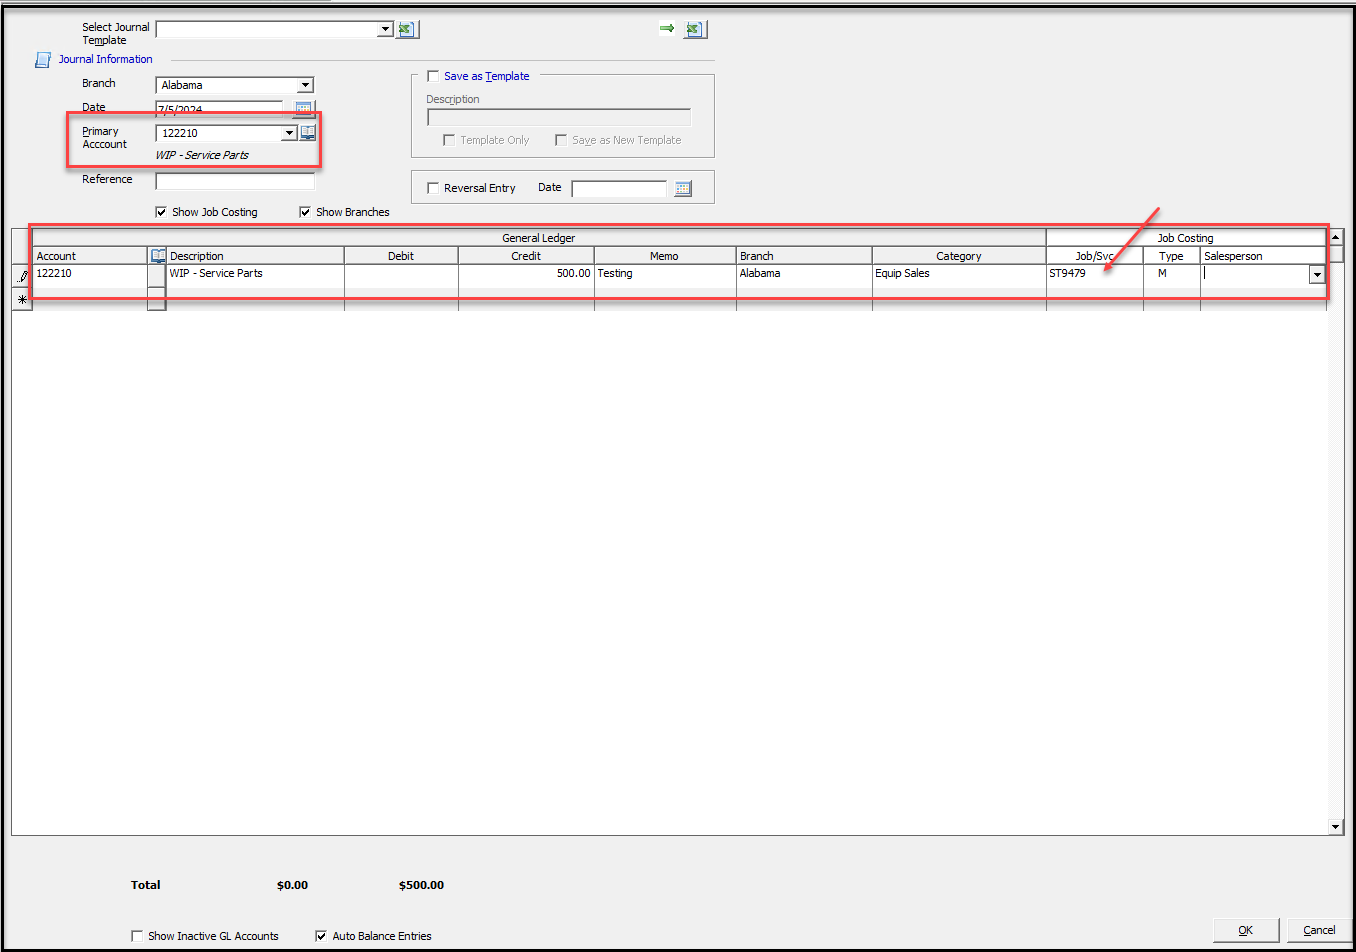Screen dimensions: 1356x952
Task: Uncheck Show Branches
Action: coord(305,212)
